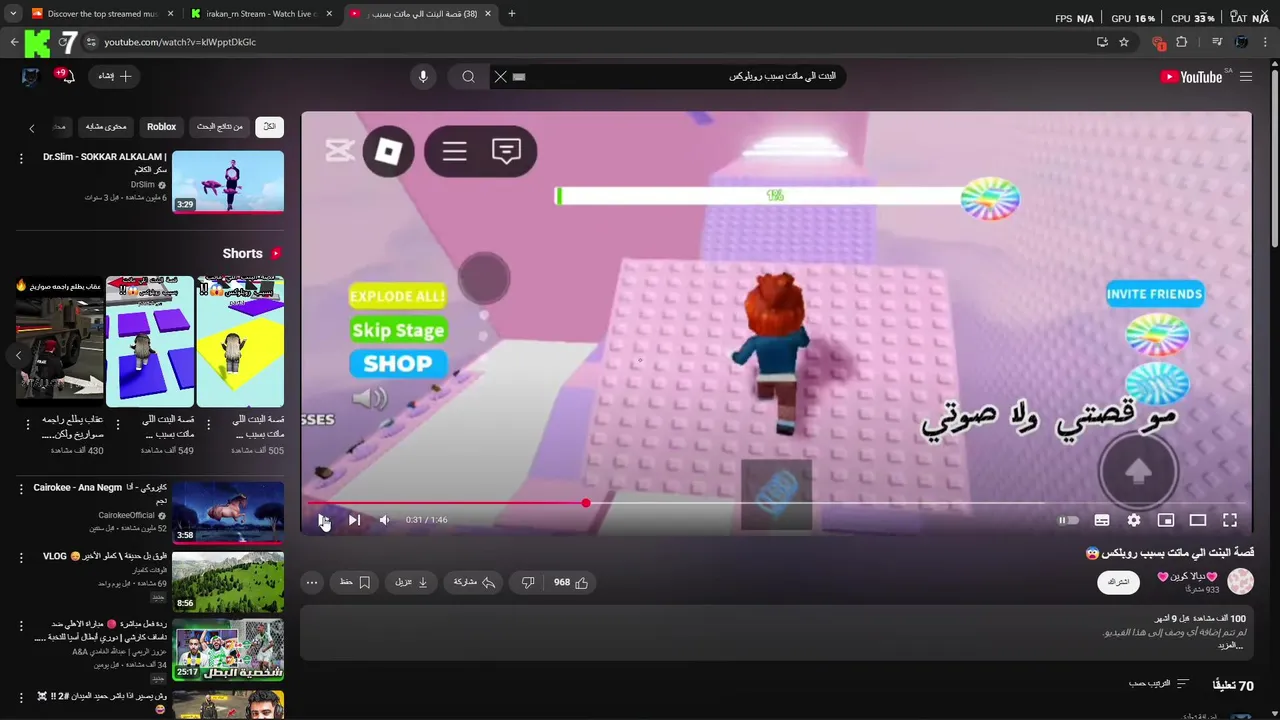
Task: Open options menu for Cairokee video
Action: 21,489
